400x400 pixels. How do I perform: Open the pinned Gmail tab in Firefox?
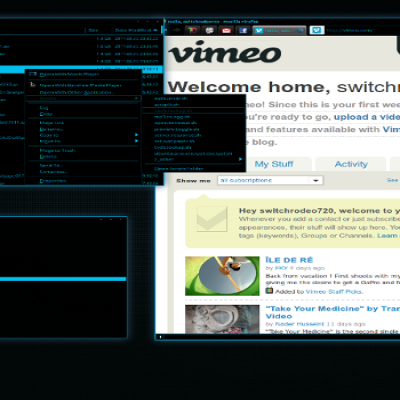point(226,30)
